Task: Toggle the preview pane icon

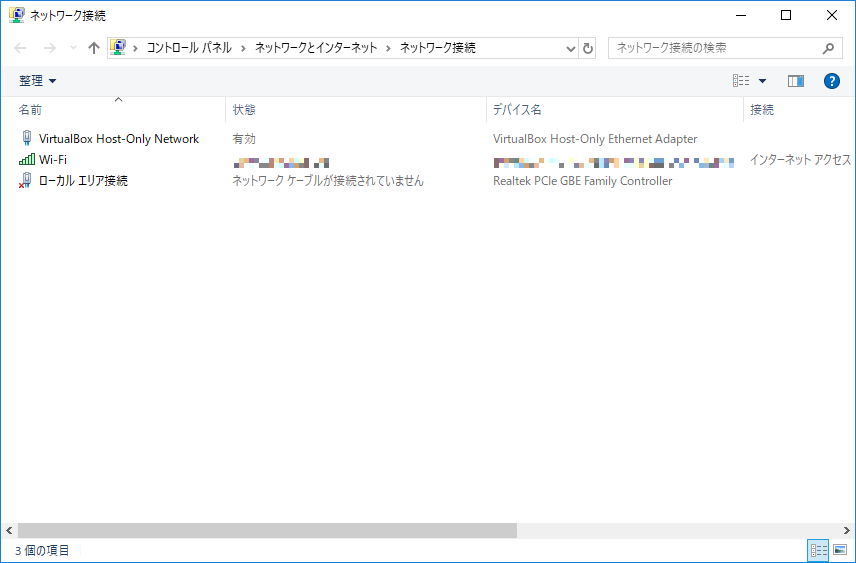Action: point(796,81)
